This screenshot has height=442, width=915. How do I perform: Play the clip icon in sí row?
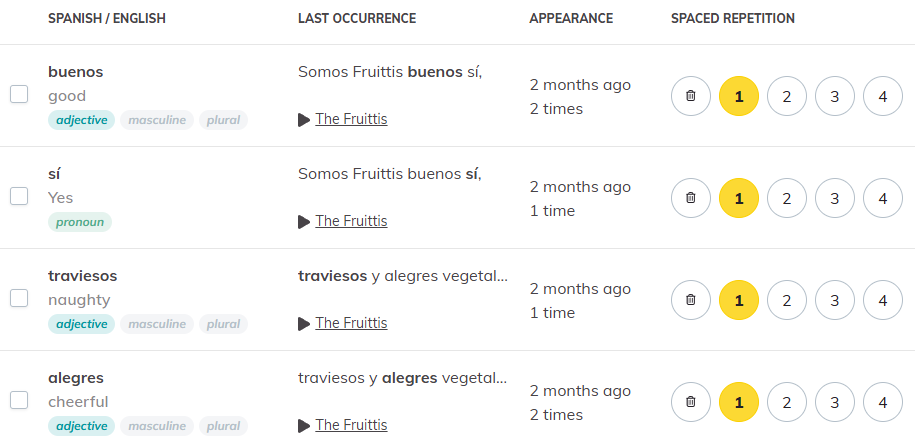[303, 222]
